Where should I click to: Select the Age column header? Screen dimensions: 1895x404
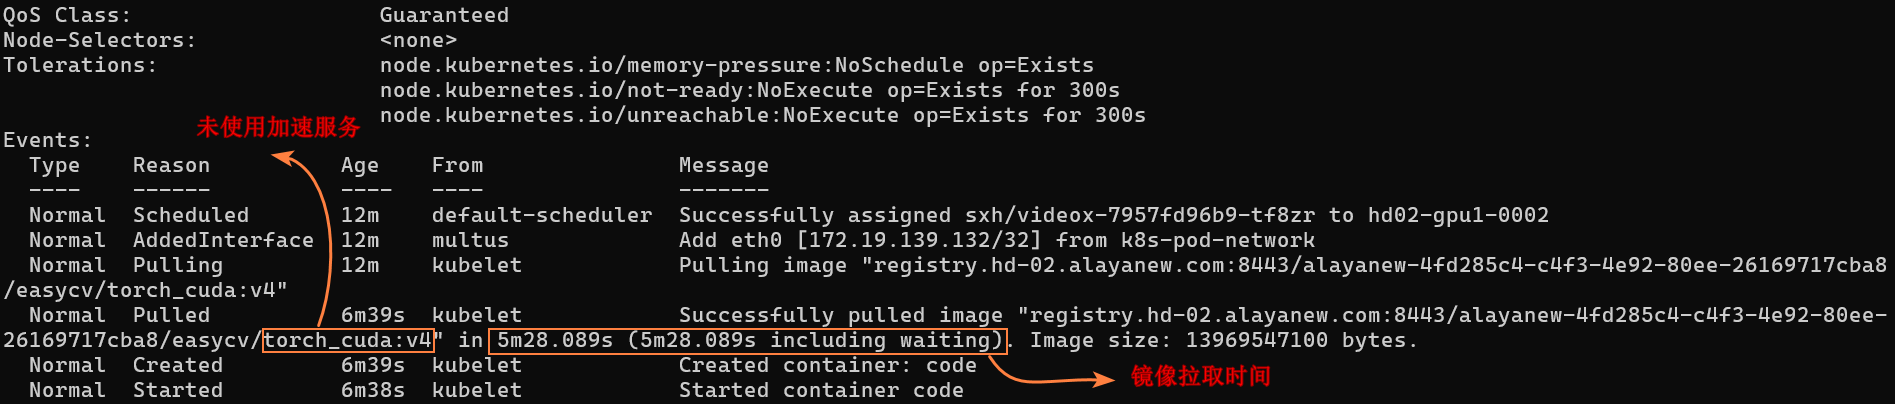(360, 165)
